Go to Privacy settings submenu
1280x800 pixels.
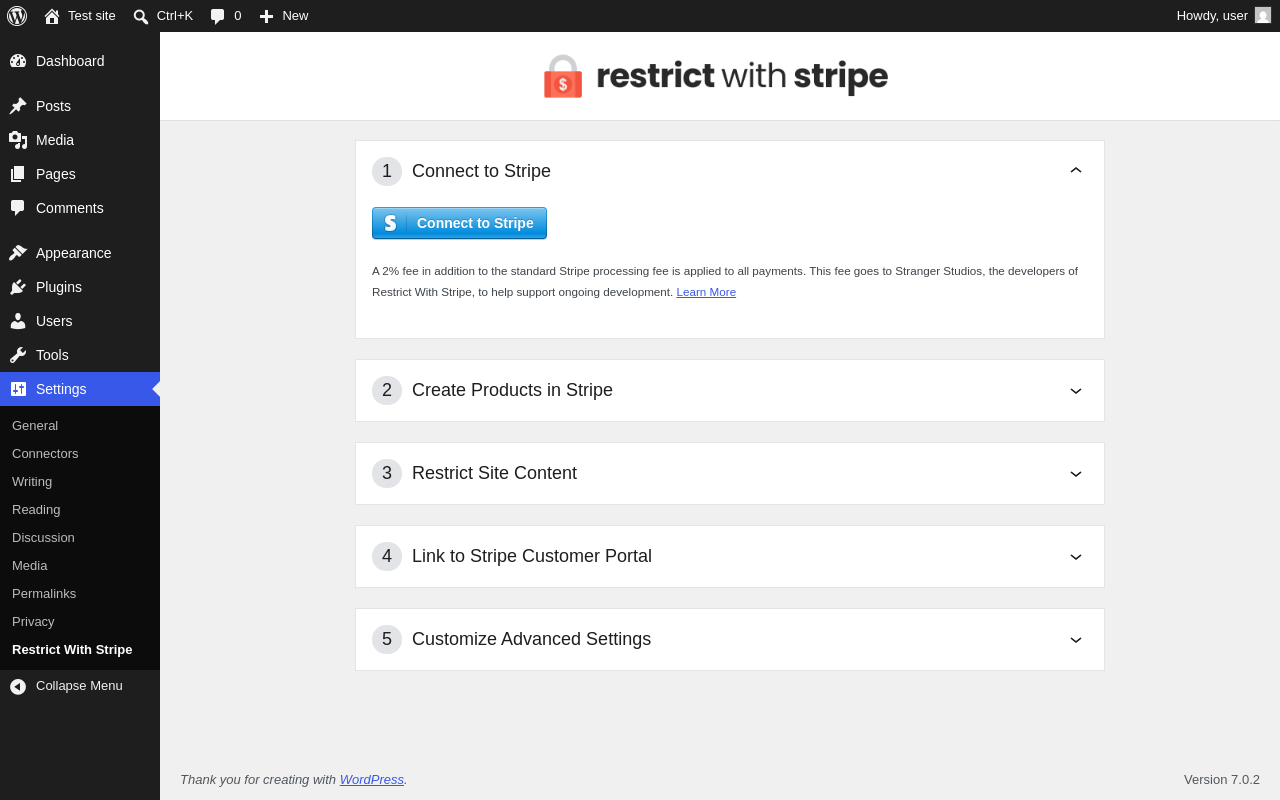coord(33,621)
